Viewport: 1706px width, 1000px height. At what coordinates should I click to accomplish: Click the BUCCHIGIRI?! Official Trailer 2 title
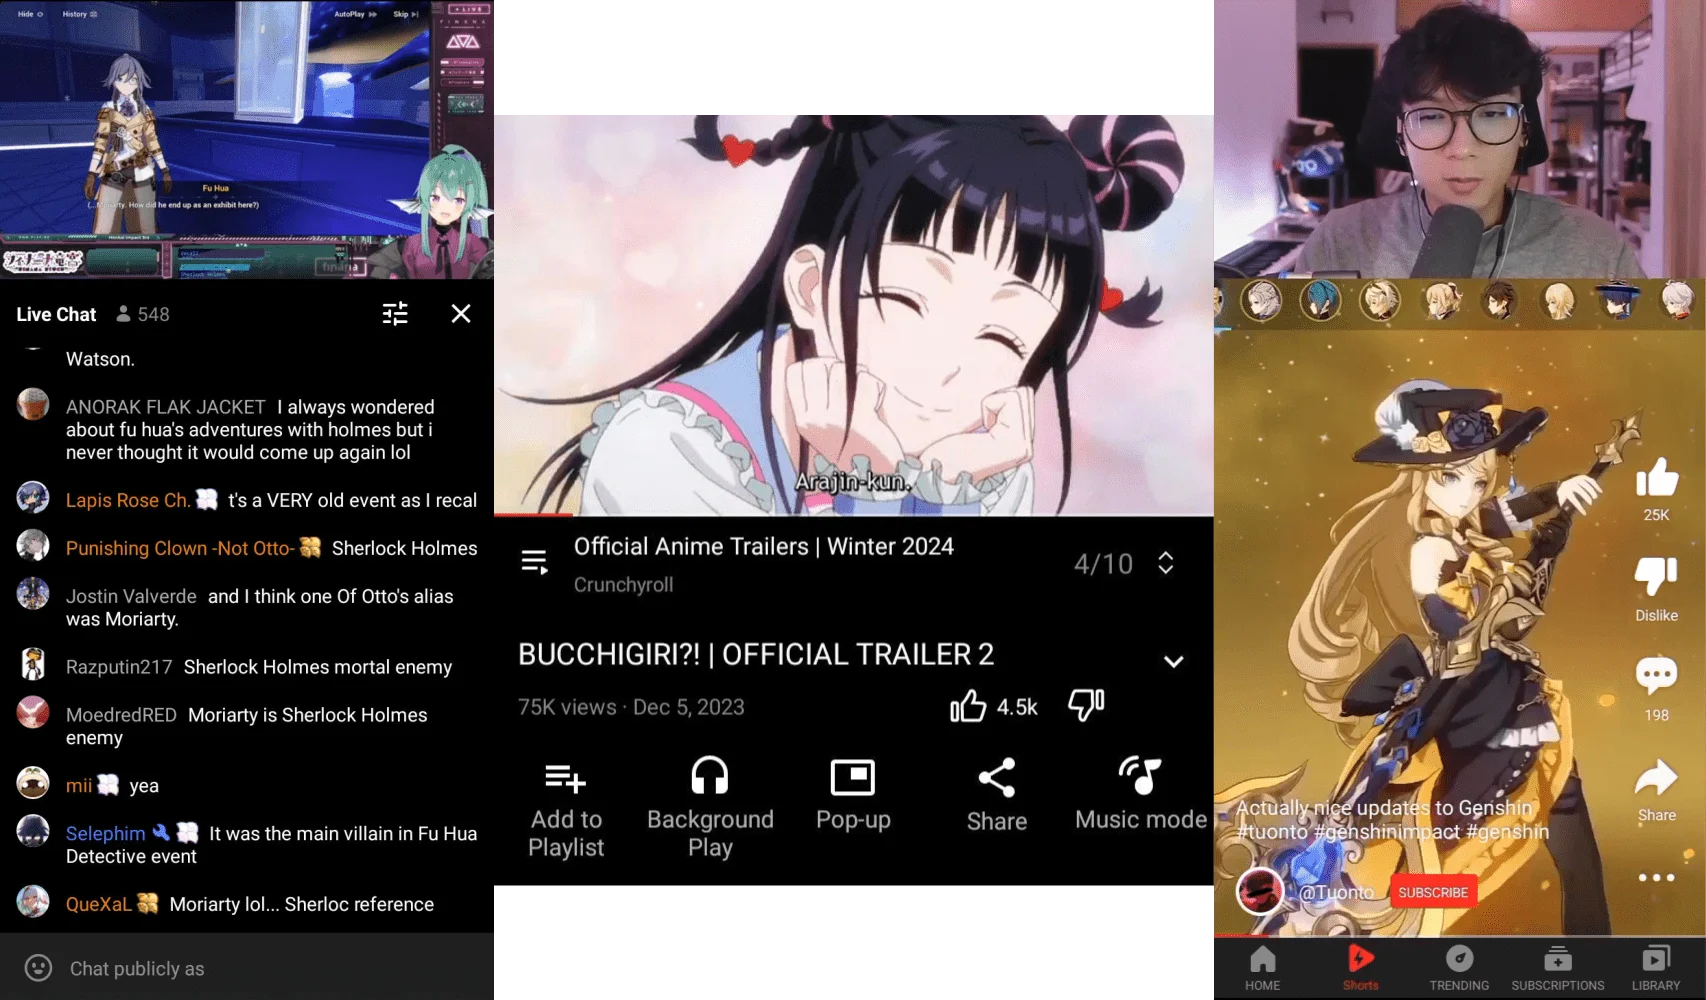[x=756, y=654]
